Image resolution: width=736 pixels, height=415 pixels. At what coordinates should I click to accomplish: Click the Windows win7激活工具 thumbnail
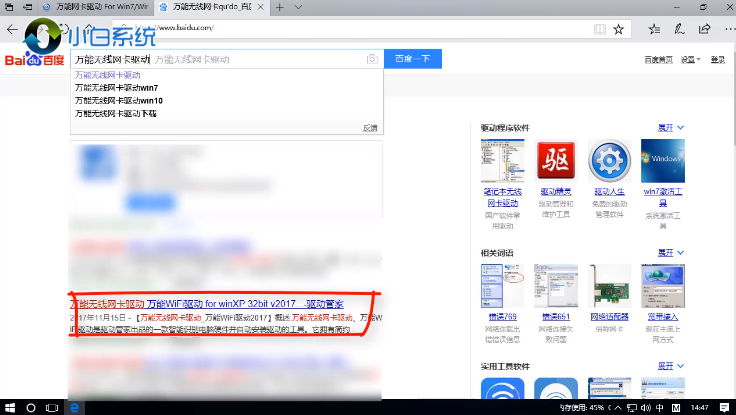[x=663, y=161]
